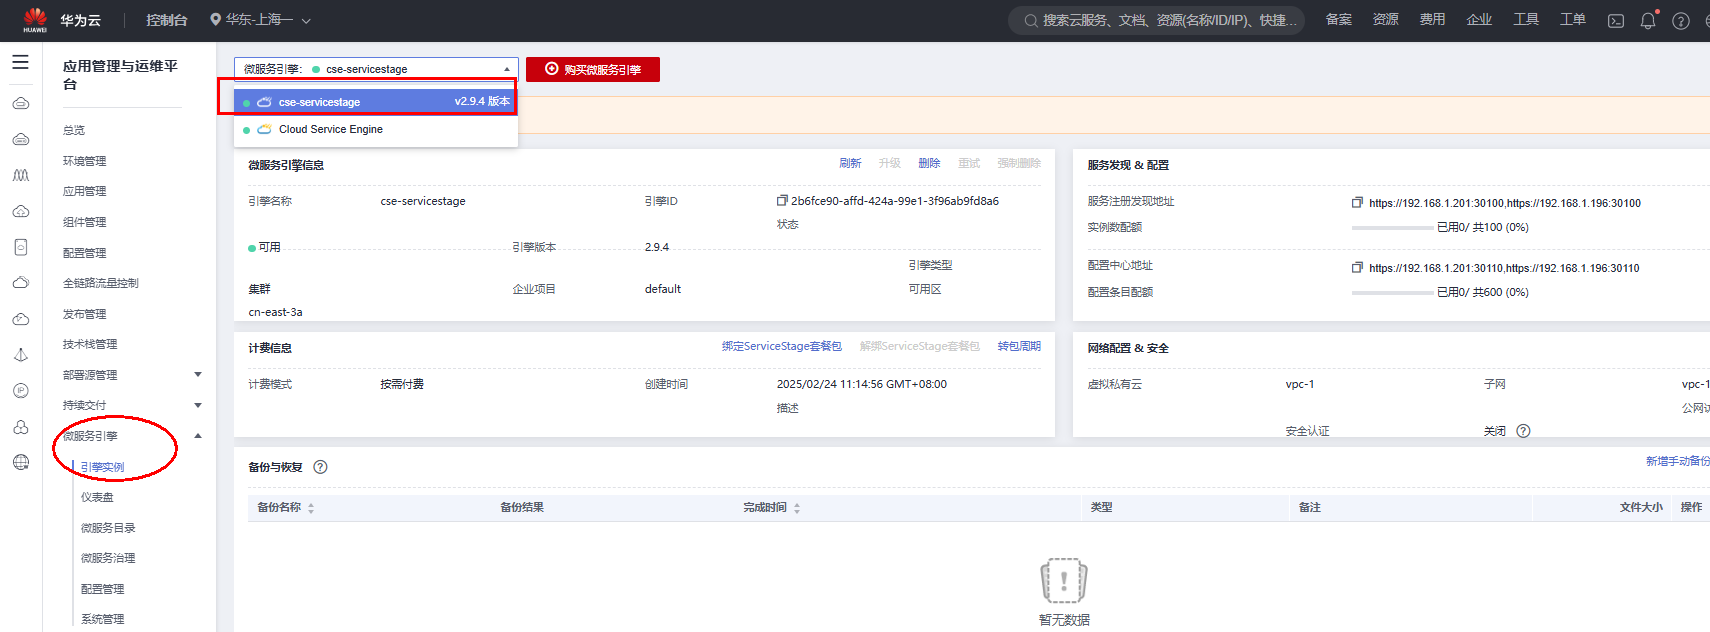The image size is (1710, 632).
Task: Select Cloud Service Engine in dropdown list
Action: (376, 130)
